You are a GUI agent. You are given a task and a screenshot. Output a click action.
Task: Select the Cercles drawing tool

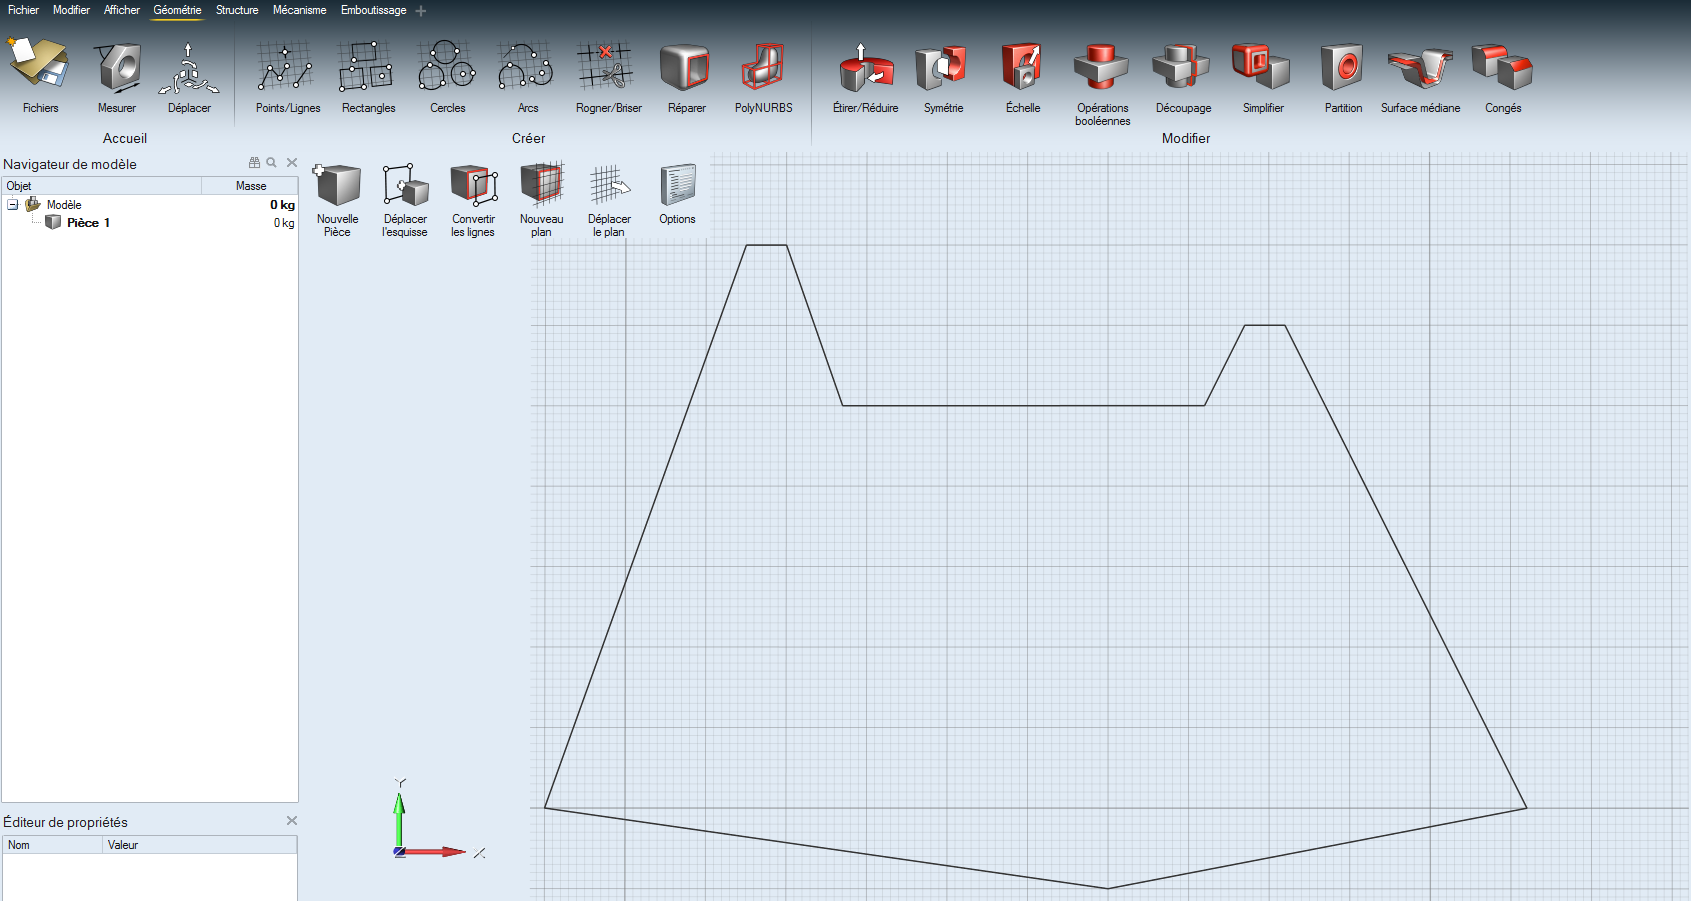447,67
